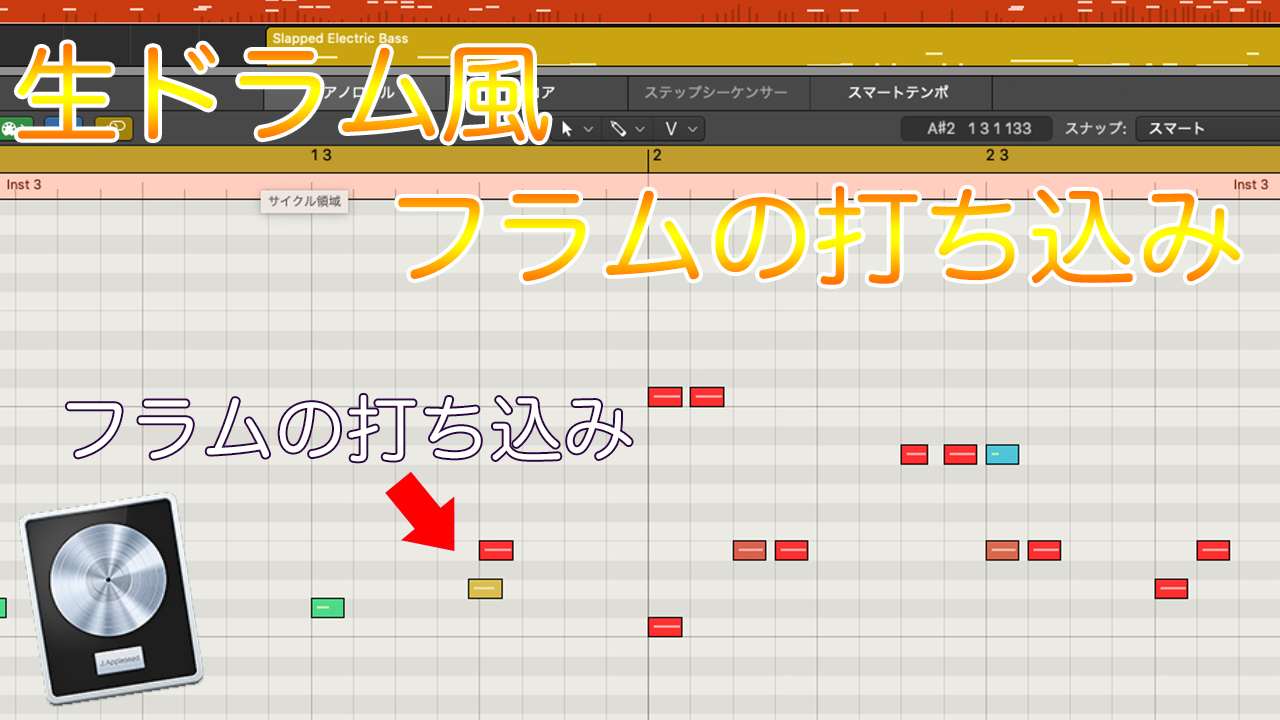
Task: Select the dim orange note below cyan note
Action: (x=1002, y=550)
